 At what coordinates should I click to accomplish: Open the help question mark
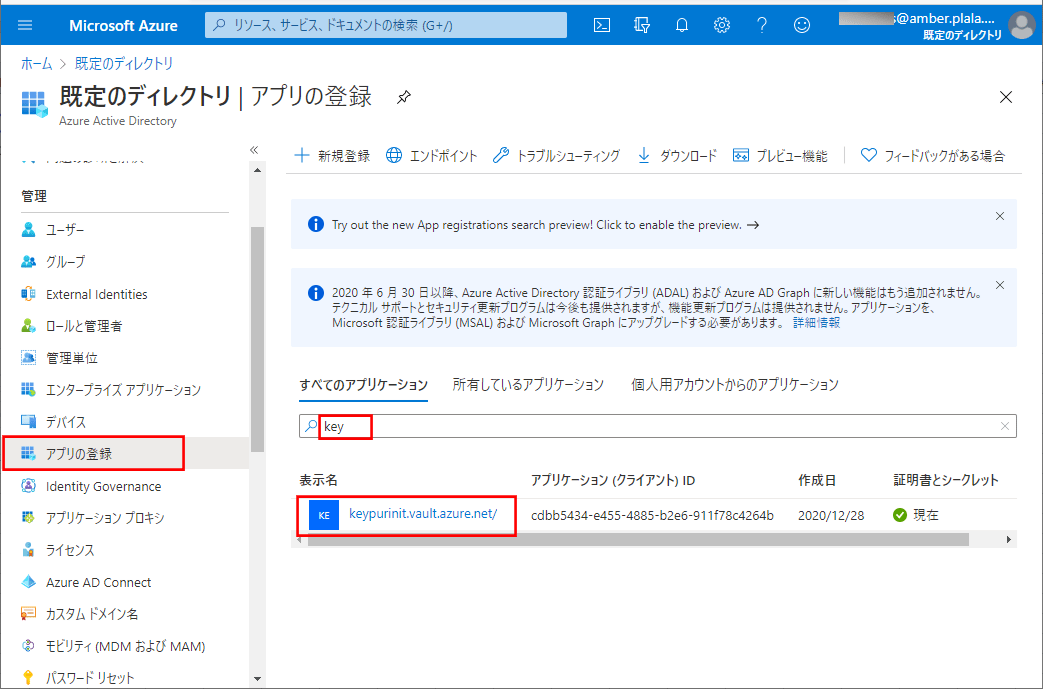click(762, 25)
